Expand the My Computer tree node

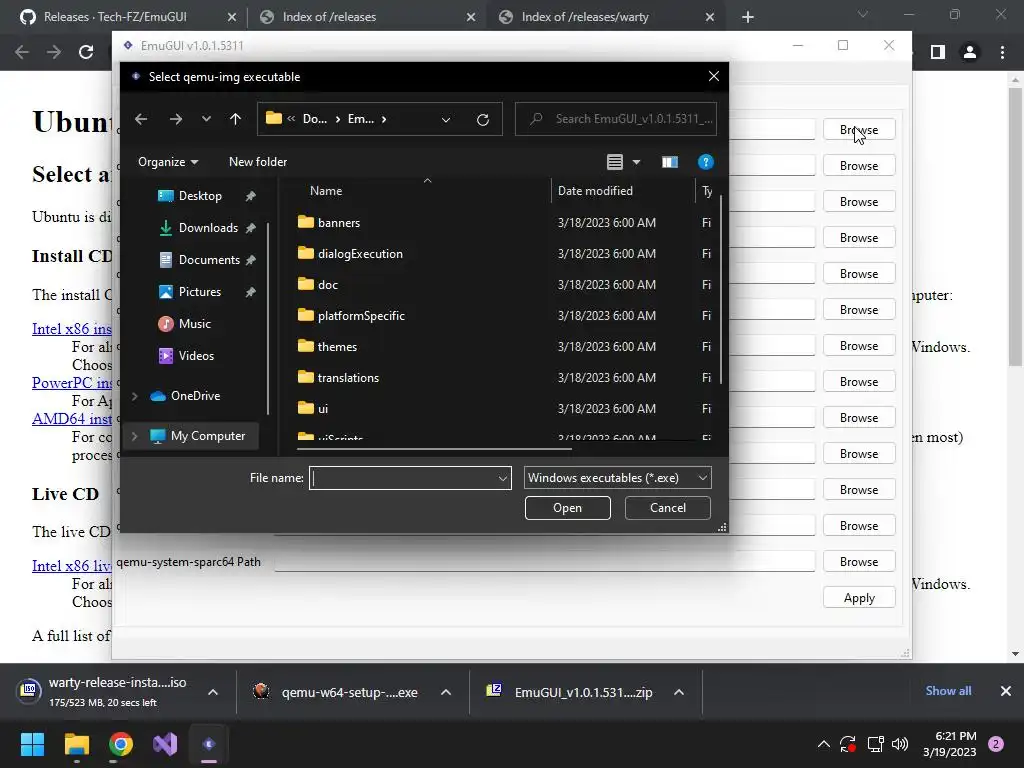coord(135,436)
